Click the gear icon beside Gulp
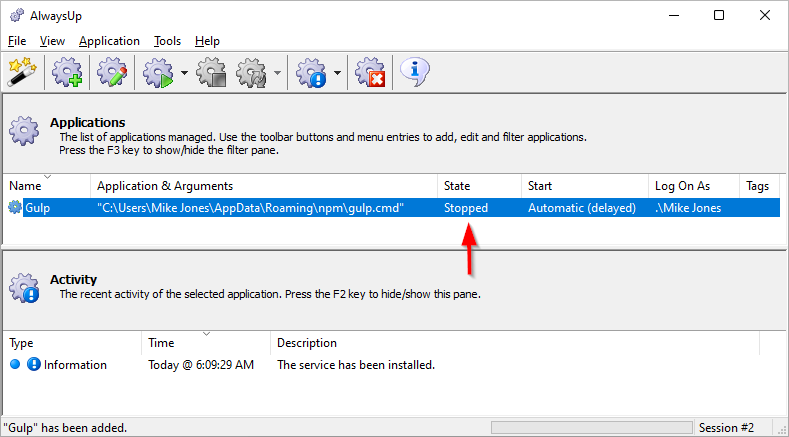Viewport: 789px width, 437px height. coord(15,207)
